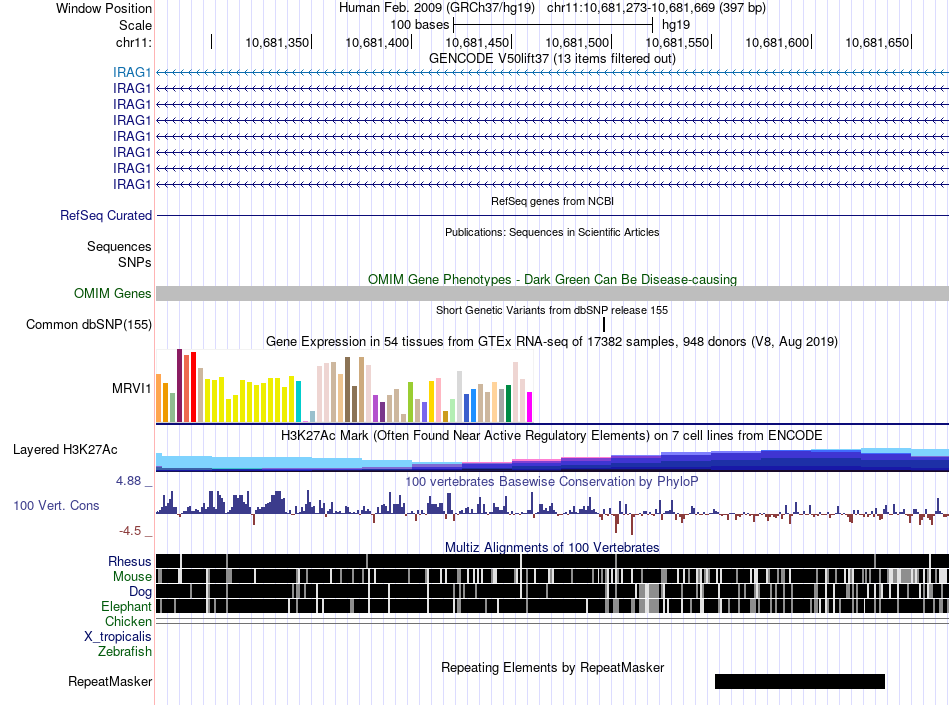The width and height of the screenshot is (950, 705).
Task: Click the OMIM Genes label
Action: point(112,294)
